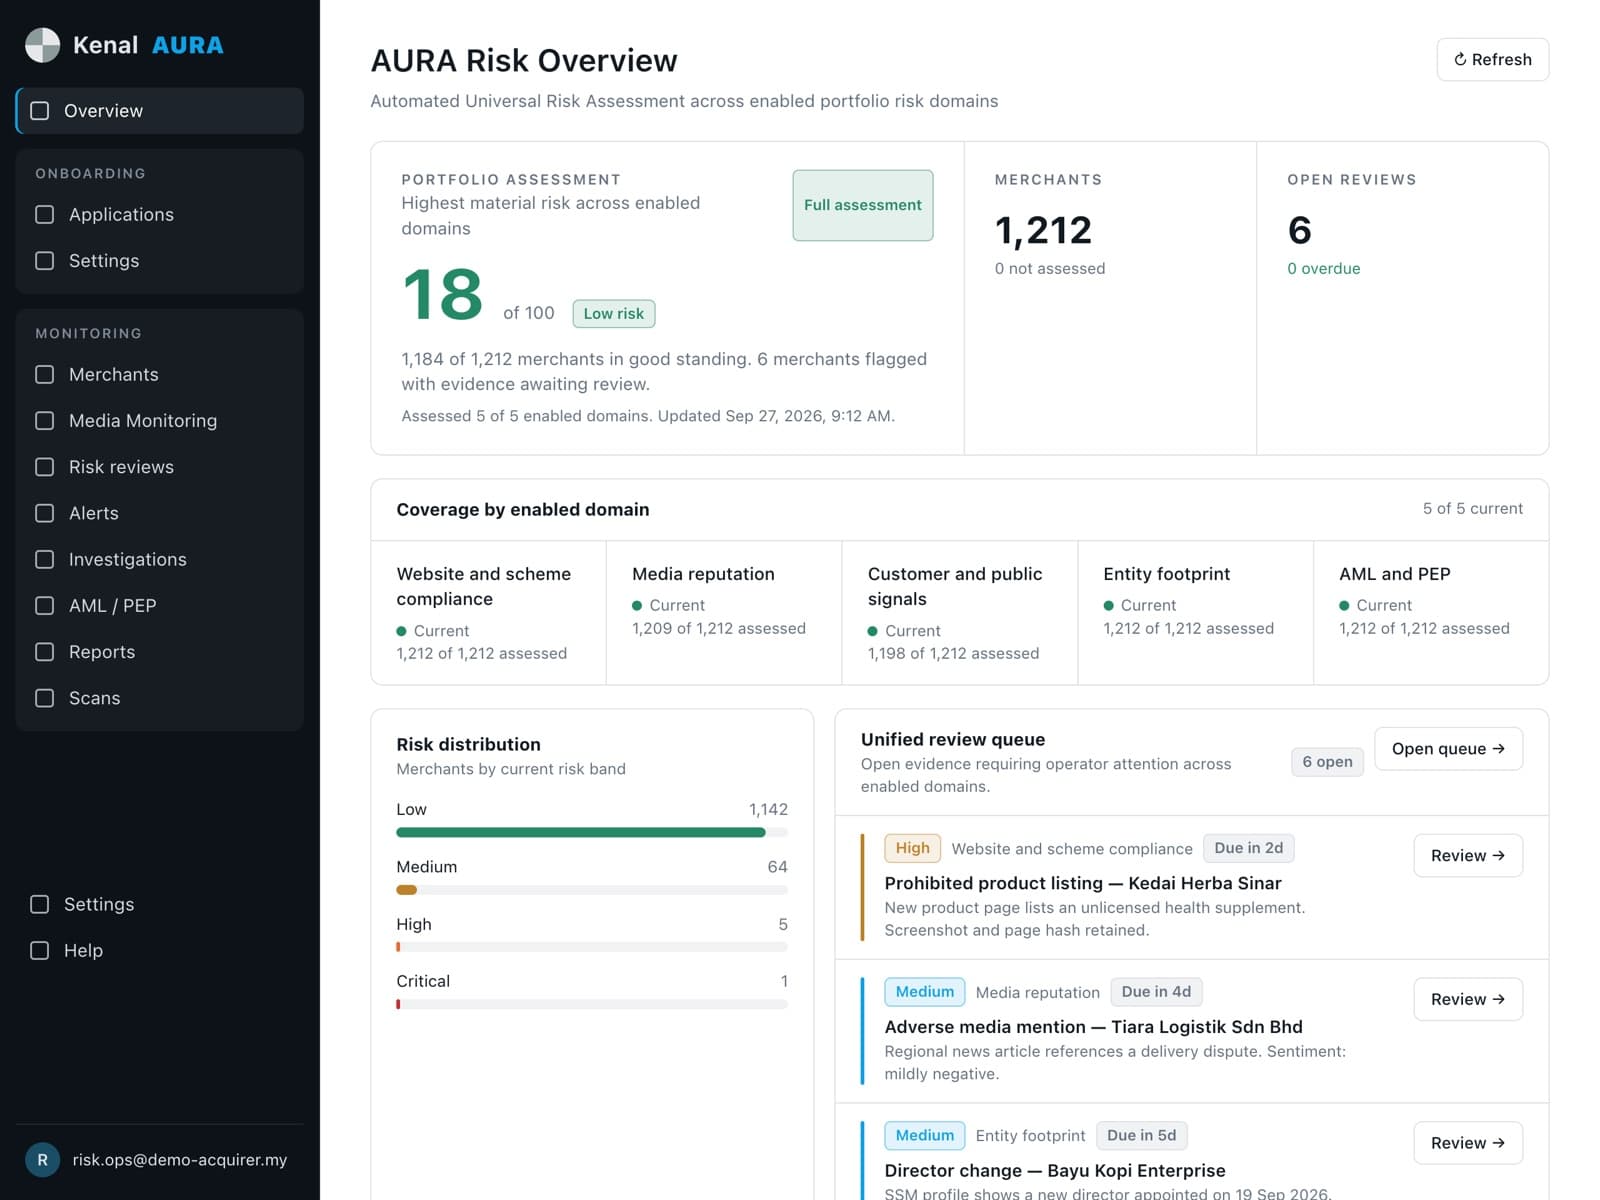Click the Medium risk distribution bar

tap(592, 890)
